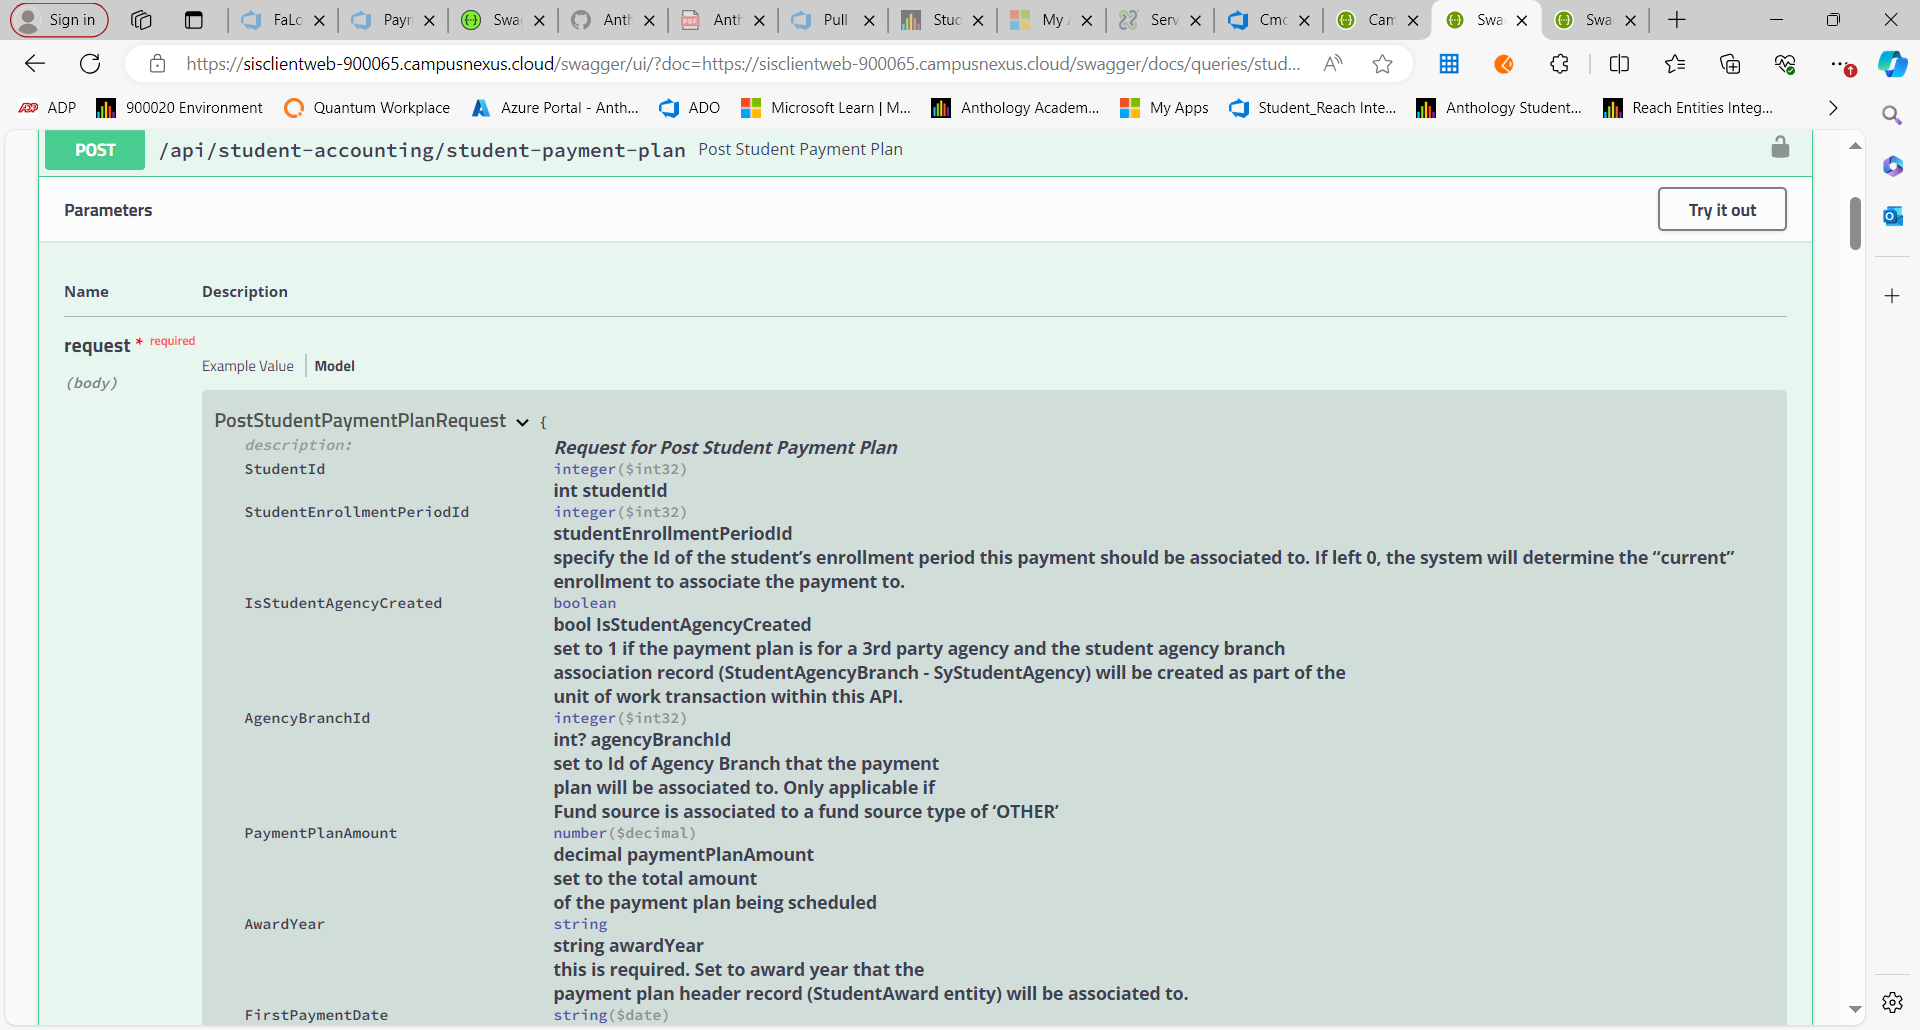The width and height of the screenshot is (1920, 1030).
Task: Open Settings and more menu
Action: tap(1840, 64)
